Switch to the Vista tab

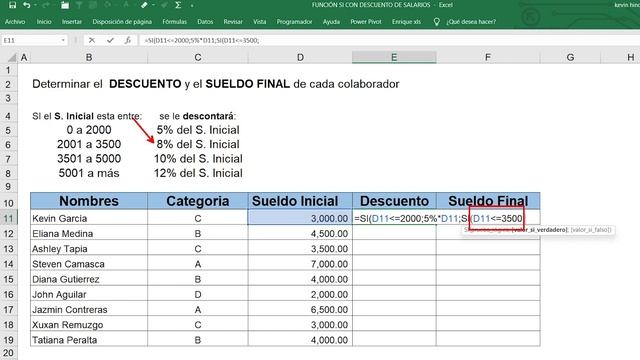coord(260,22)
